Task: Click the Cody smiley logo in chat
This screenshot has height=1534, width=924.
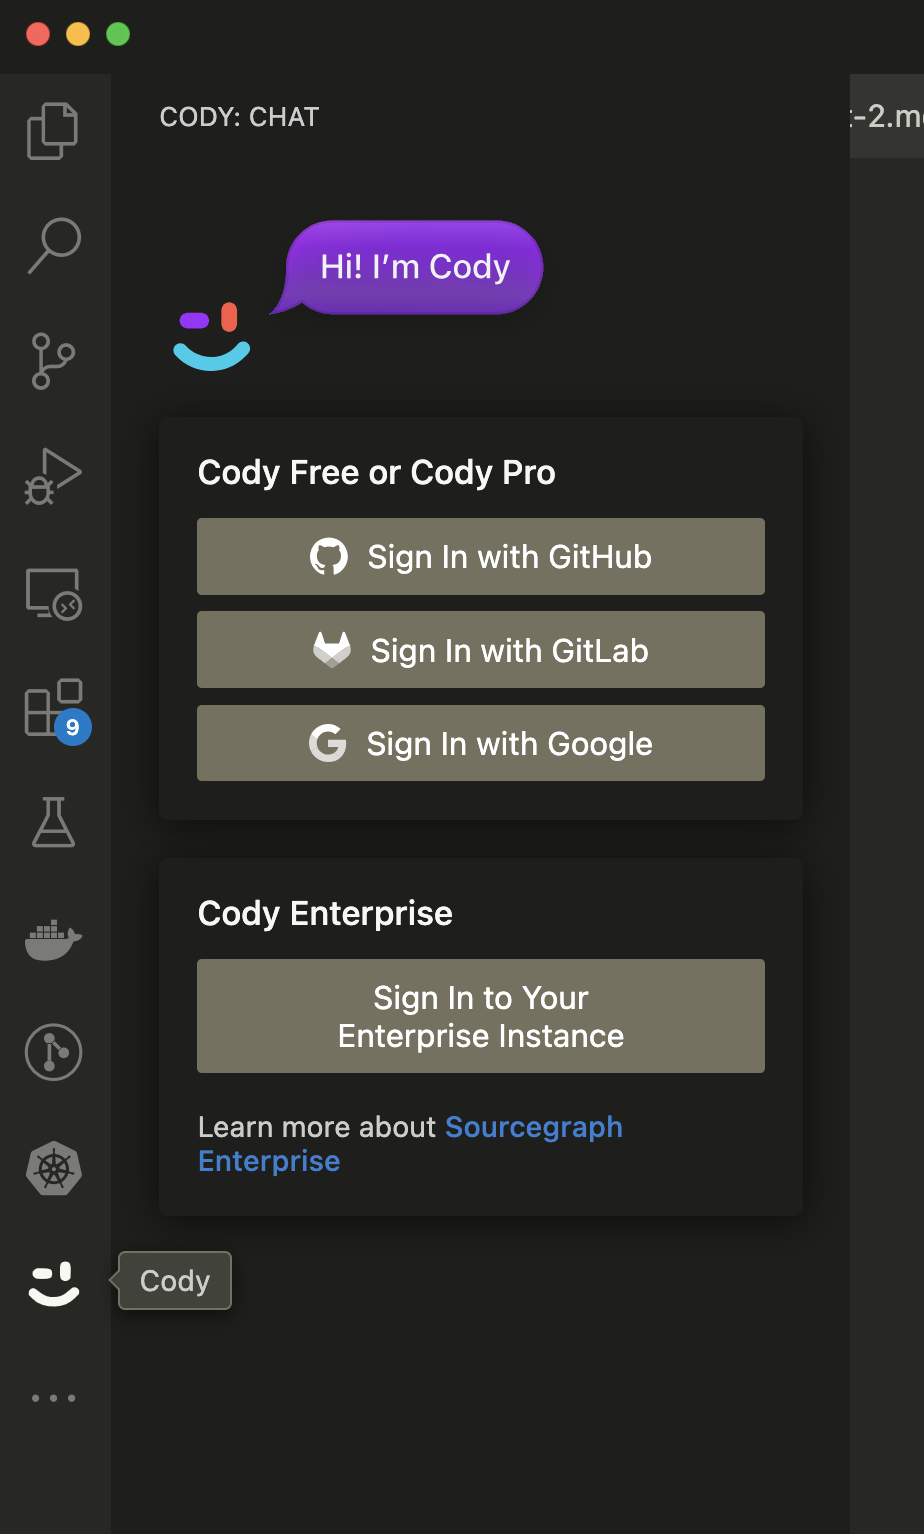Action: click(x=212, y=337)
